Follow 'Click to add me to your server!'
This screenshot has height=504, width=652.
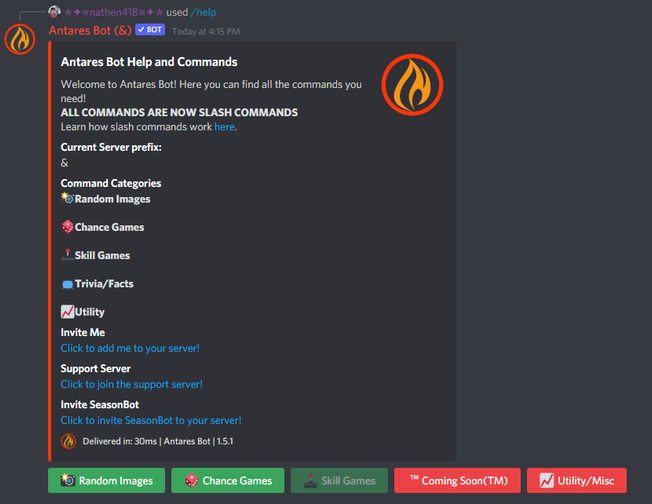pyautogui.click(x=130, y=348)
